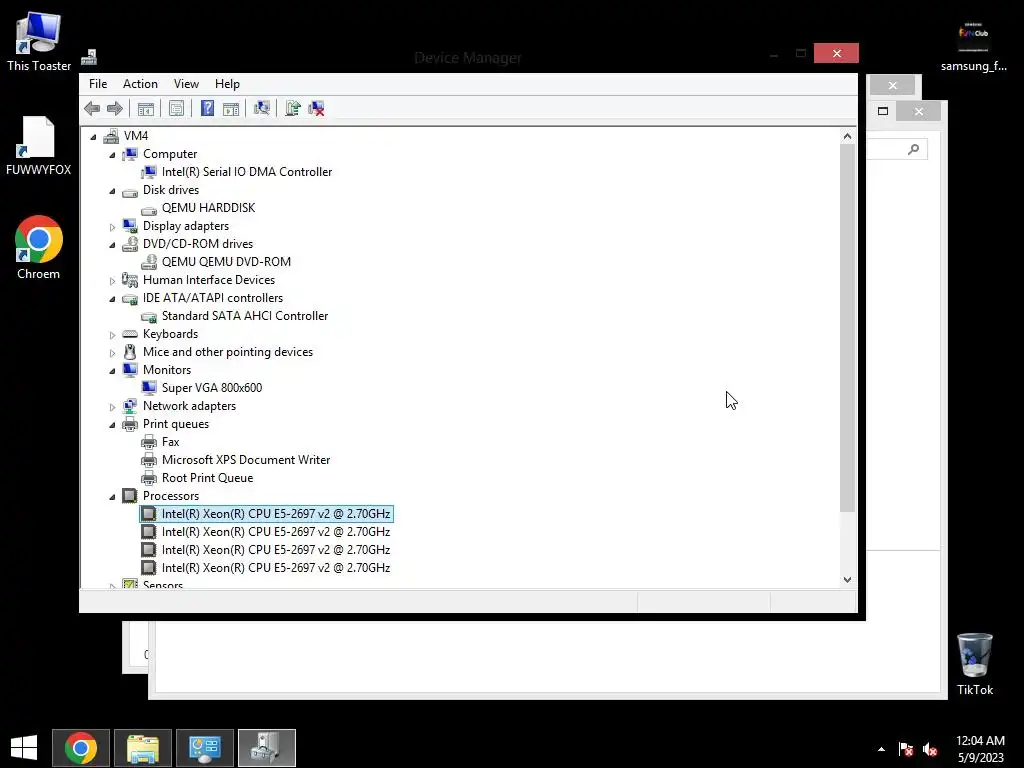This screenshot has width=1024, height=768.
Task: Open Properties from the toolbar
Action: coord(176,108)
